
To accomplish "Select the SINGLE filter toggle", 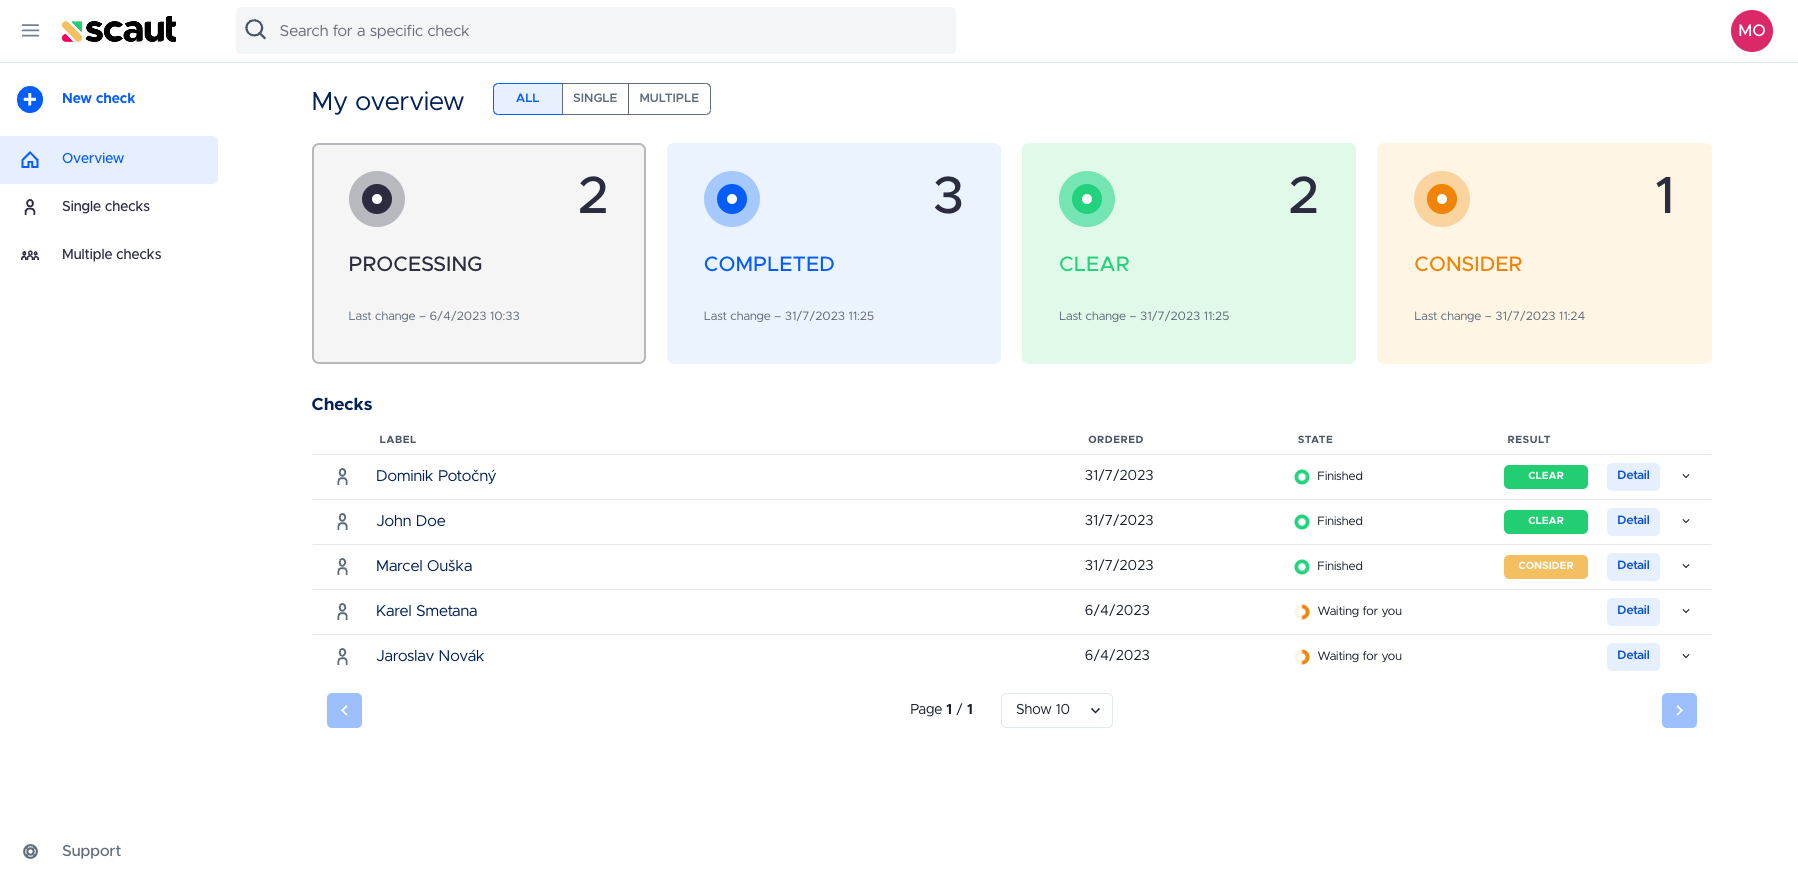I will [595, 99].
